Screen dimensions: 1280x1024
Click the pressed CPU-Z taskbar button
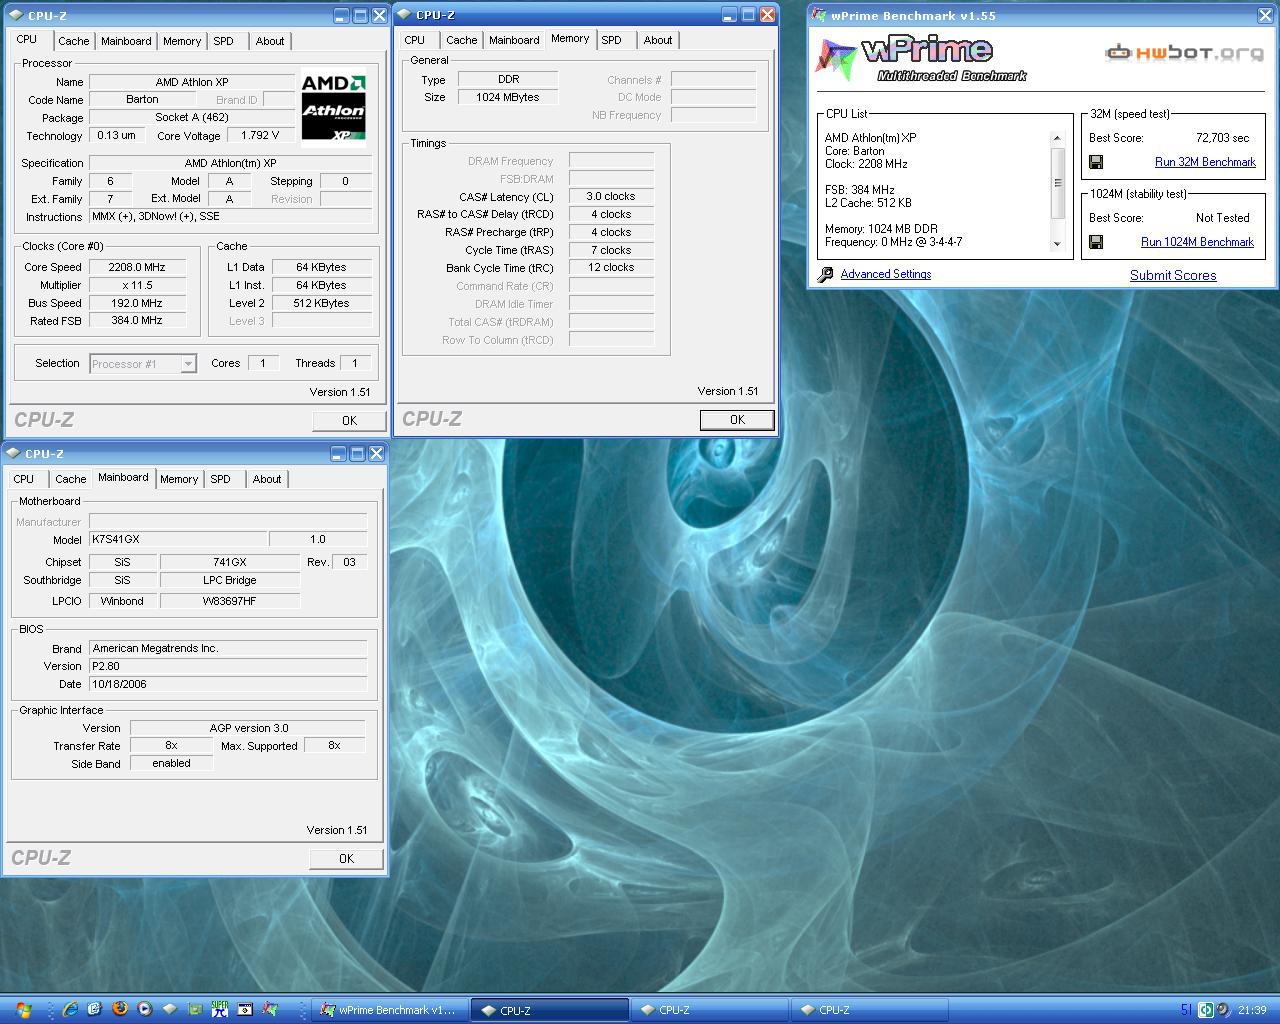[549, 1010]
